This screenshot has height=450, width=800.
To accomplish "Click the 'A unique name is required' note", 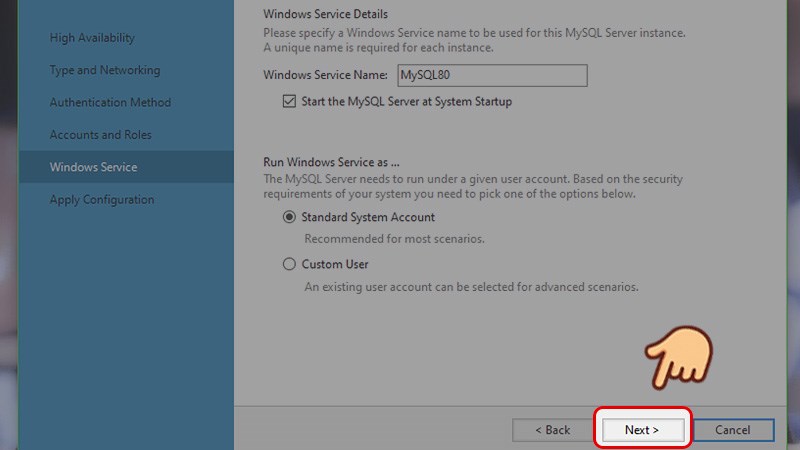I will click(378, 48).
